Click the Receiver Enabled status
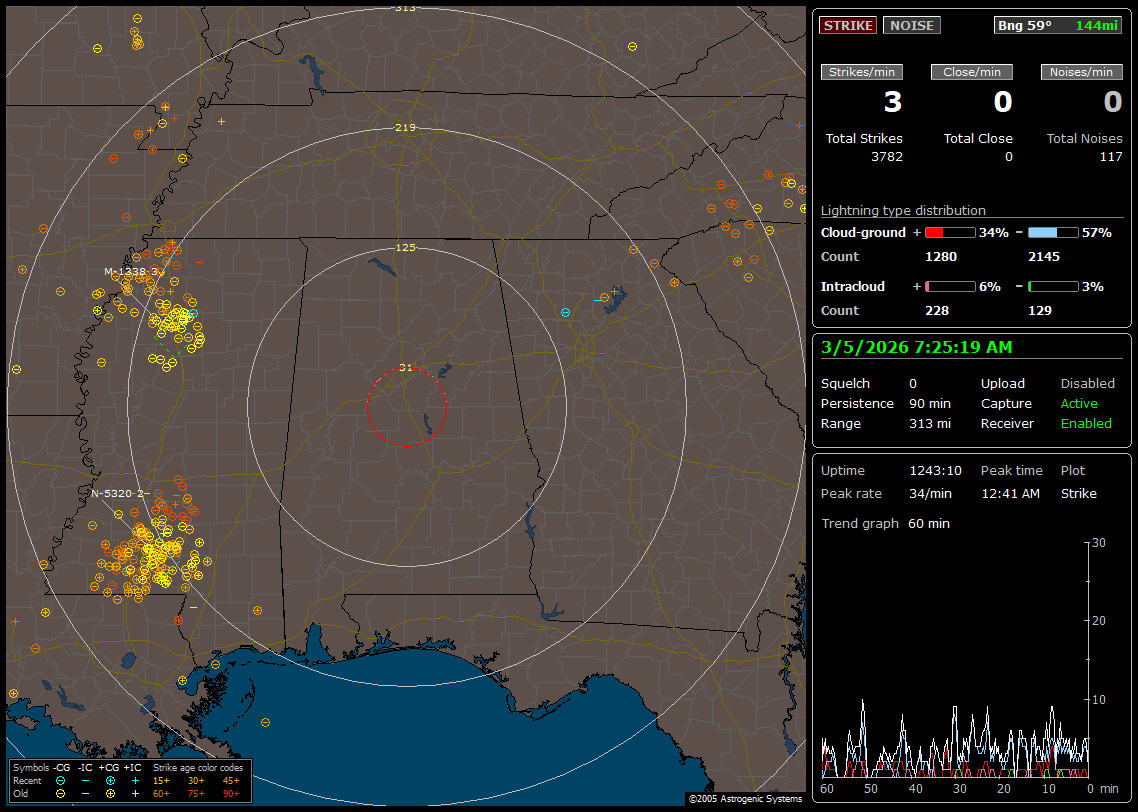 [1086, 424]
